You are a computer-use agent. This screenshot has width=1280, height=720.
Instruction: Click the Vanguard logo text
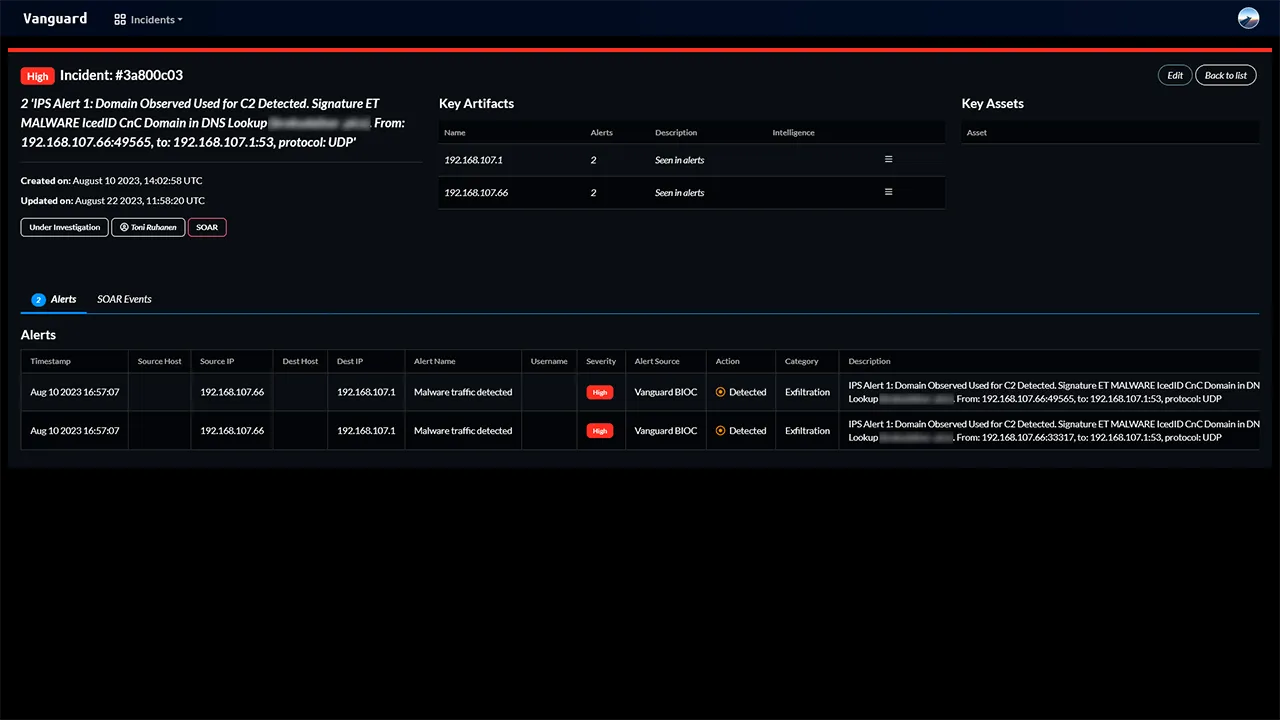pyautogui.click(x=55, y=19)
